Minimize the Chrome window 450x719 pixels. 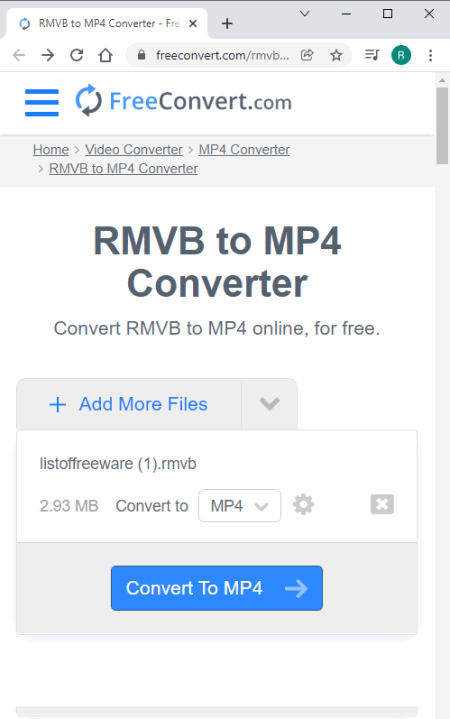pos(346,14)
